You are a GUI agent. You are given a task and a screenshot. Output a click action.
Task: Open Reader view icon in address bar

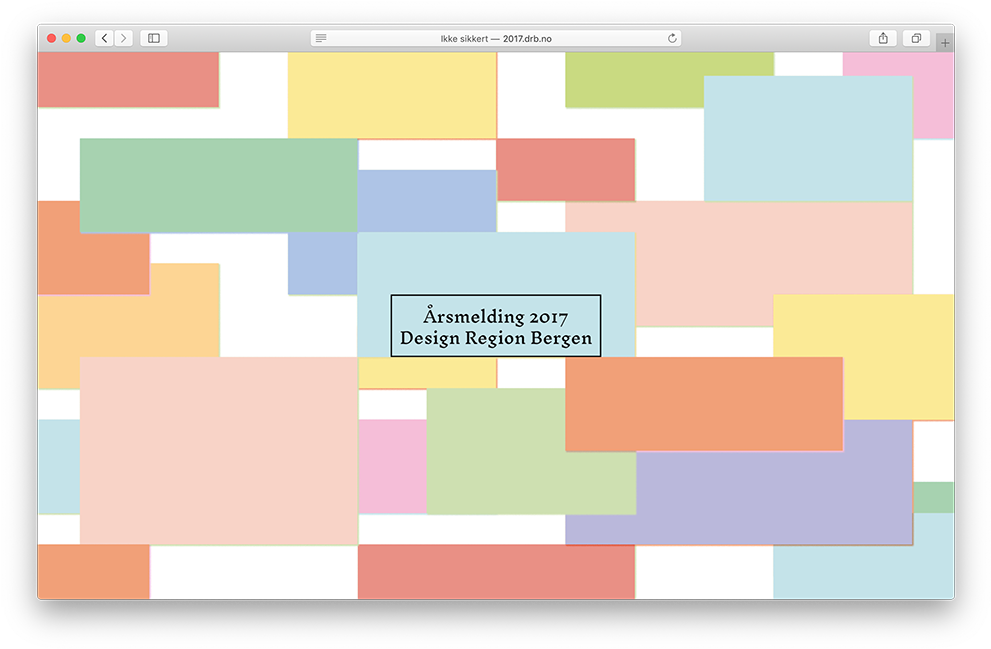point(321,38)
